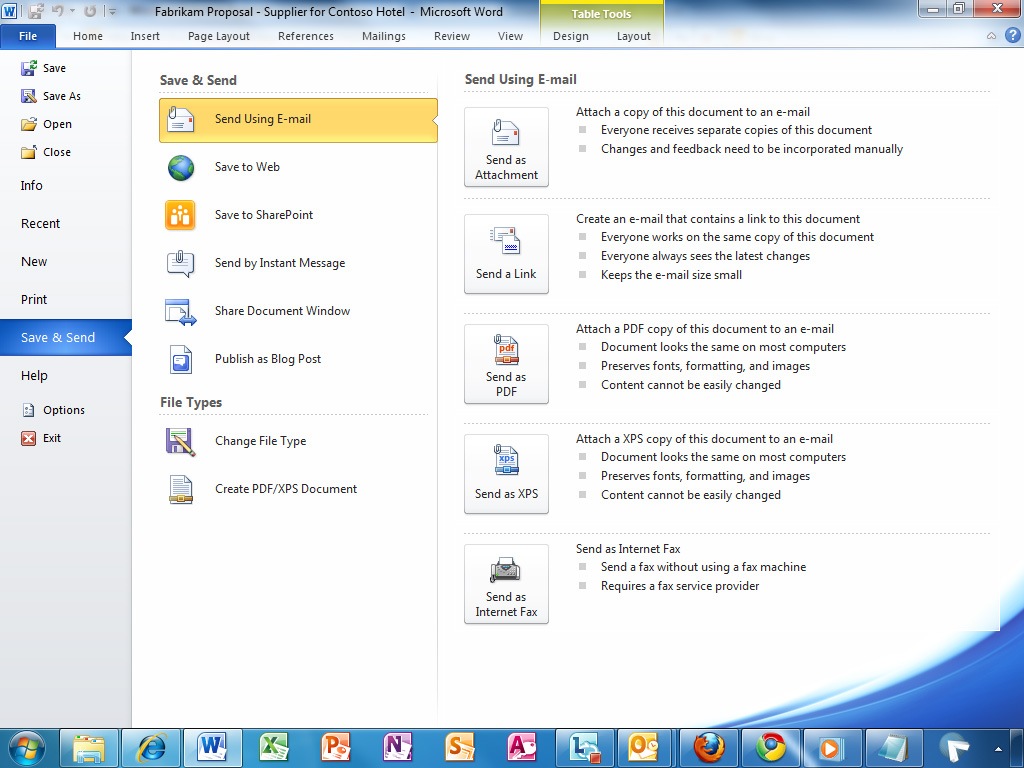Viewport: 1024px width, 768px height.
Task: Click the Close document icon
Action: pyautogui.click(x=29, y=152)
